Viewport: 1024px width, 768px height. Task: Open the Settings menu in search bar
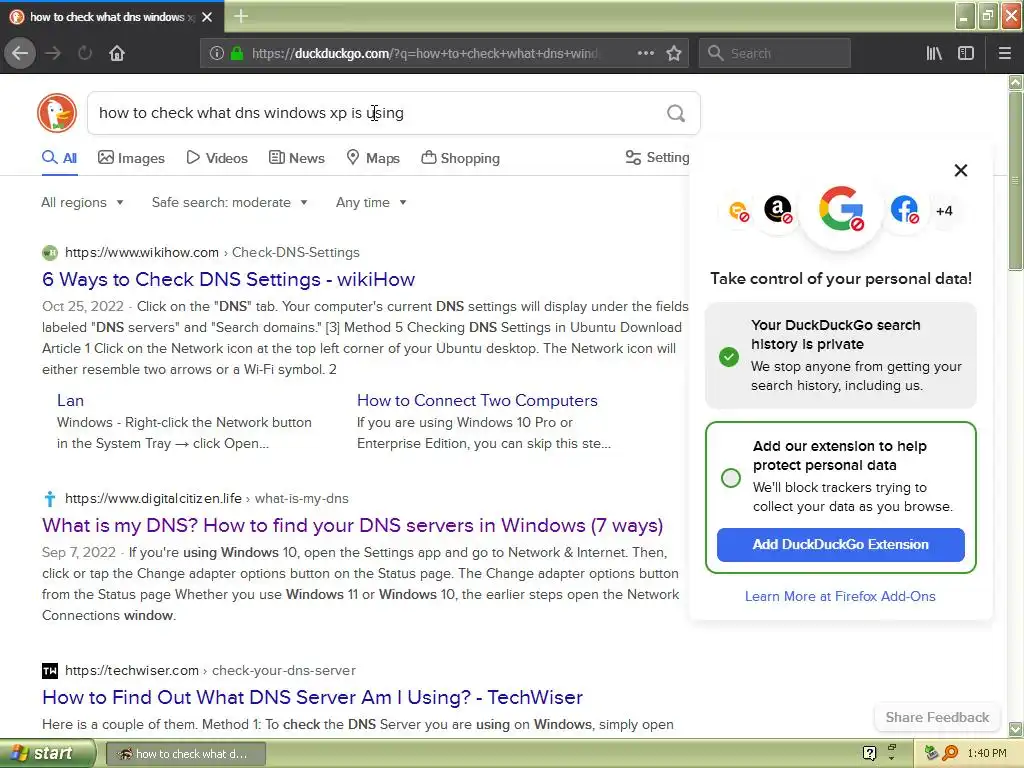657,157
